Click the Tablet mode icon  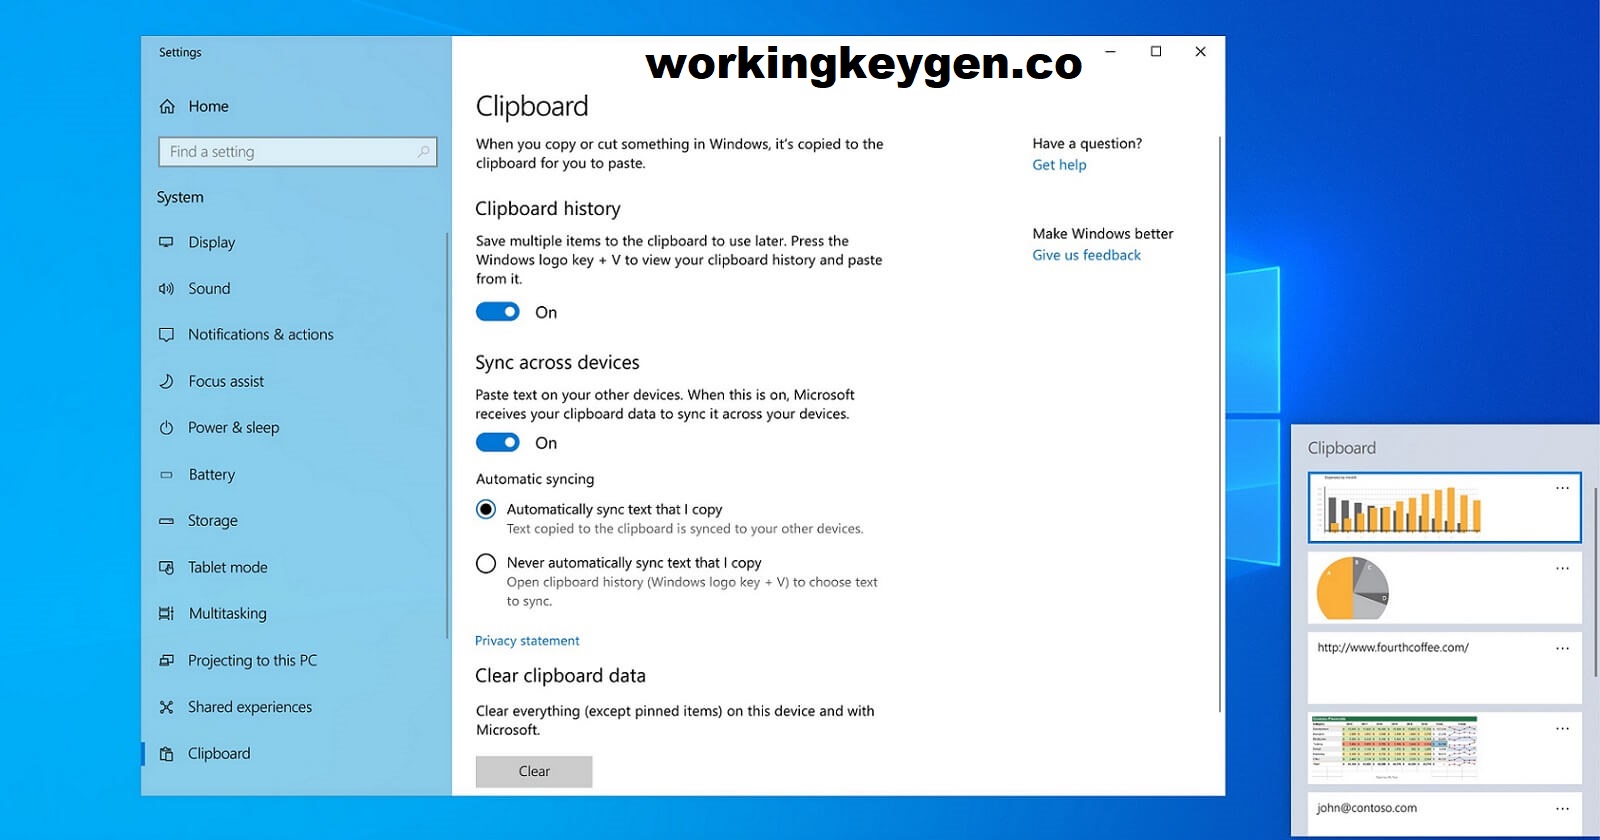(x=166, y=567)
